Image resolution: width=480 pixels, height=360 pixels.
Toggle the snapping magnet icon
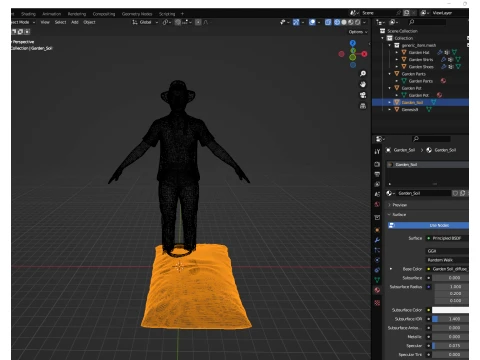178,22
